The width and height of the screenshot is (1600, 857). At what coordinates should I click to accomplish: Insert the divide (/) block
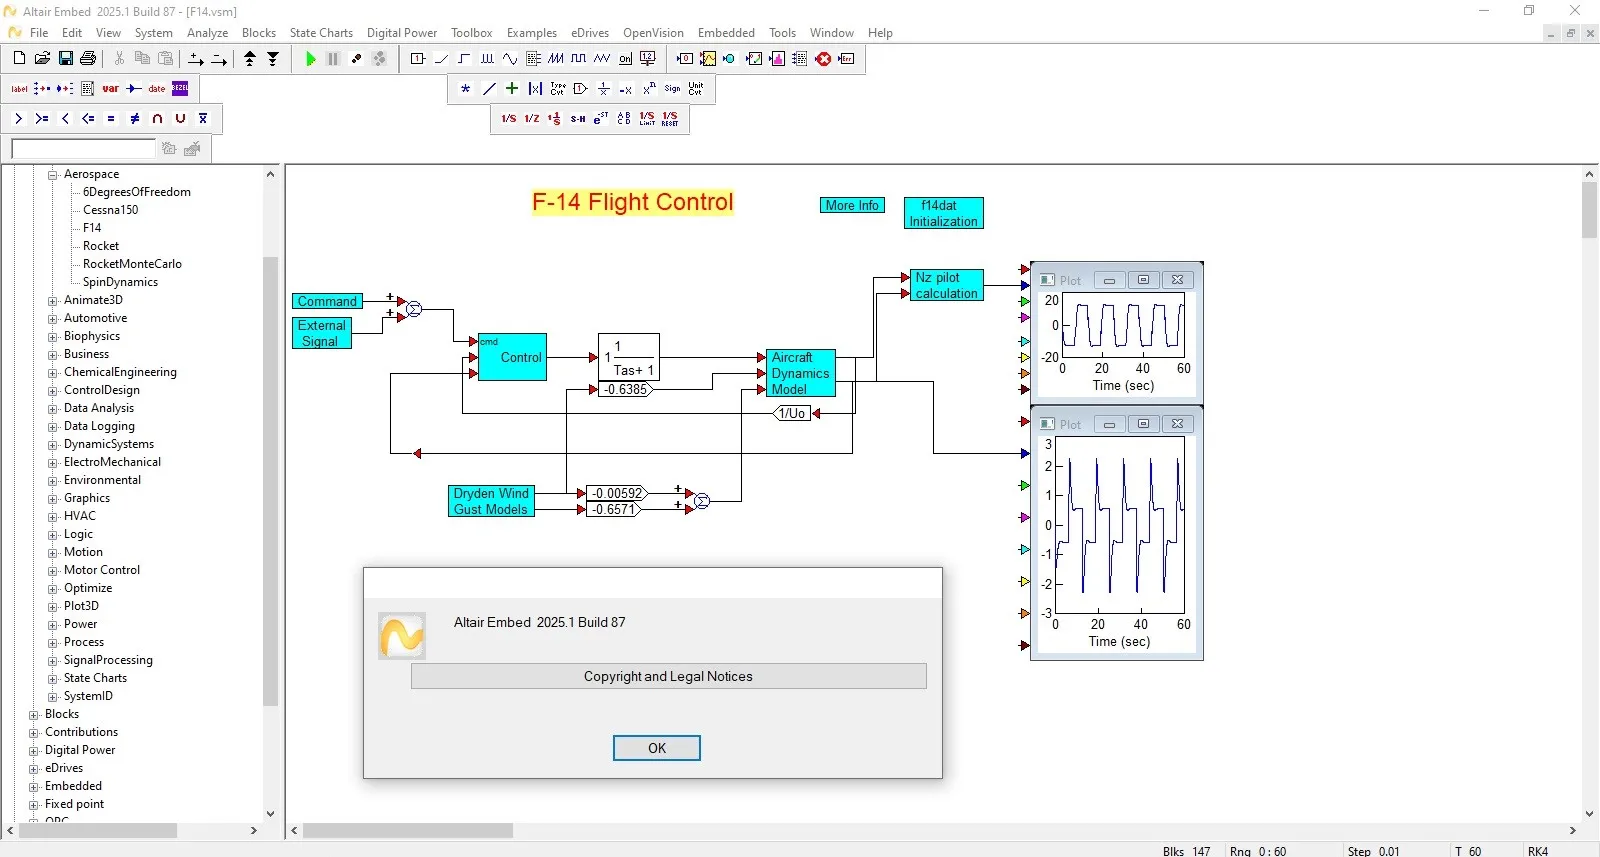489,89
